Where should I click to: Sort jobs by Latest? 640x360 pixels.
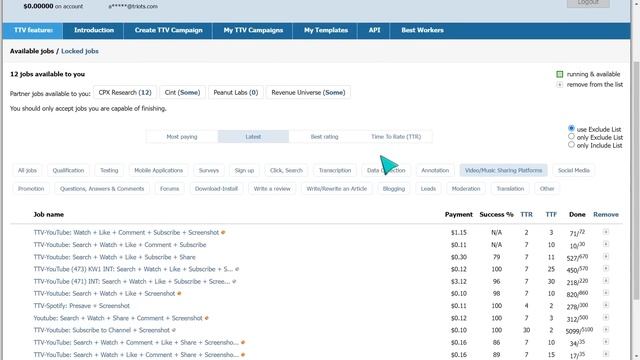[x=253, y=137]
